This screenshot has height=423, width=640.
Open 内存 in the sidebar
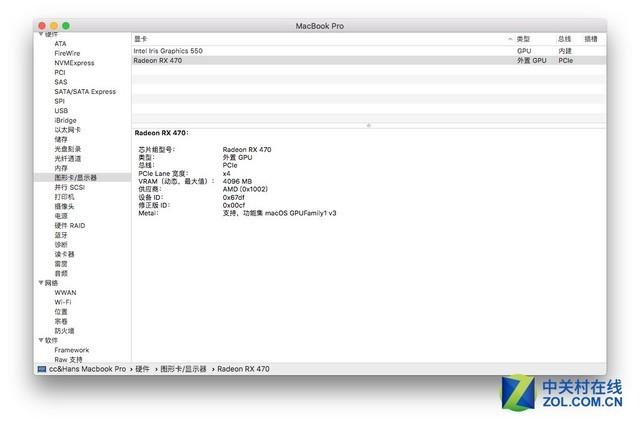point(61,168)
